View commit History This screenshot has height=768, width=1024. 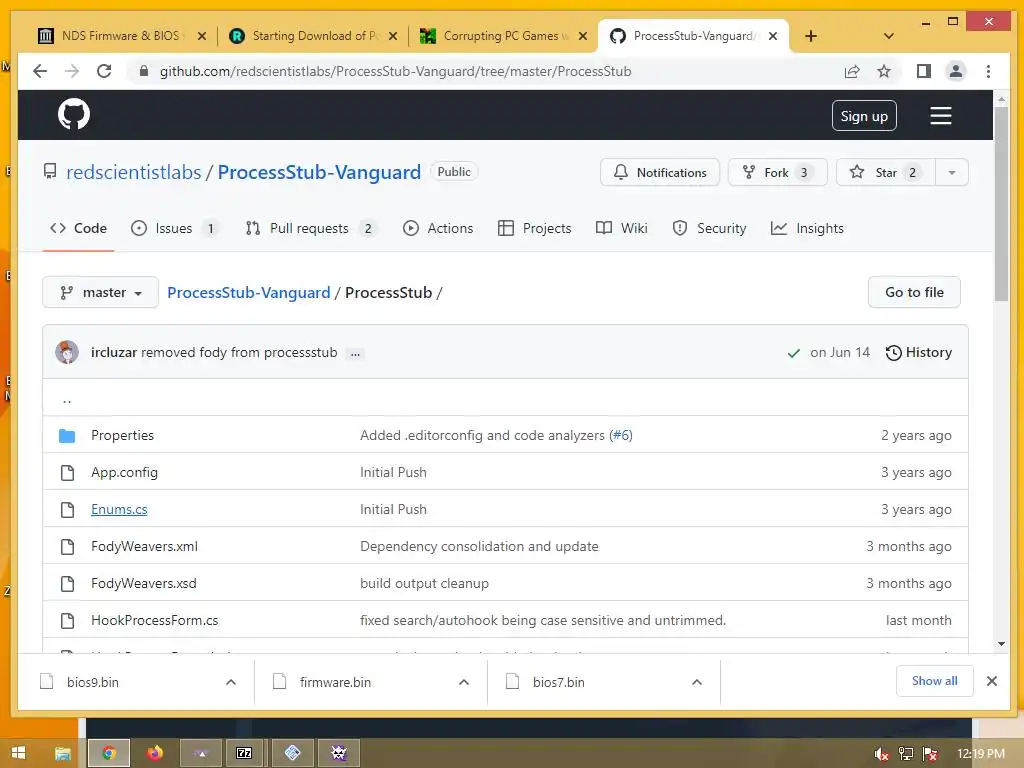tap(918, 353)
